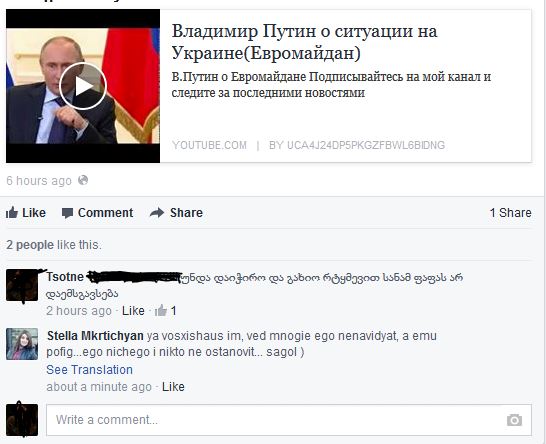
Task: Click the Share arrow icon
Action: coord(157,212)
